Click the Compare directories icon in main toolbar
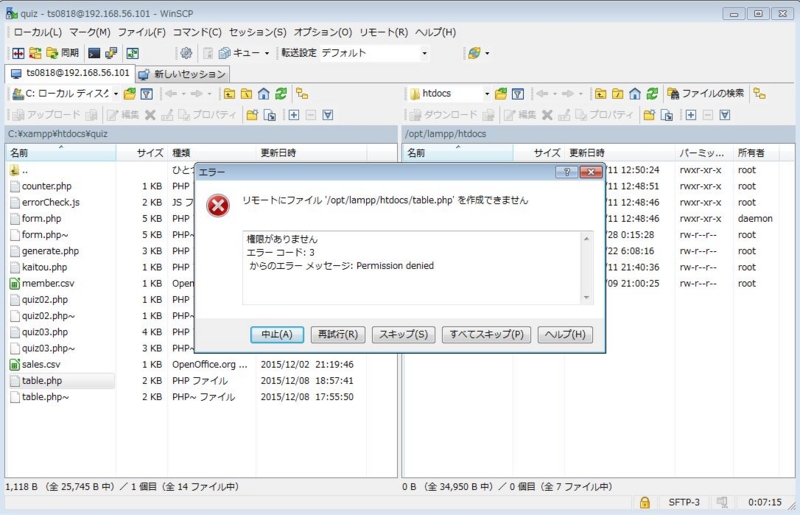The width and height of the screenshot is (800, 515). (18, 53)
